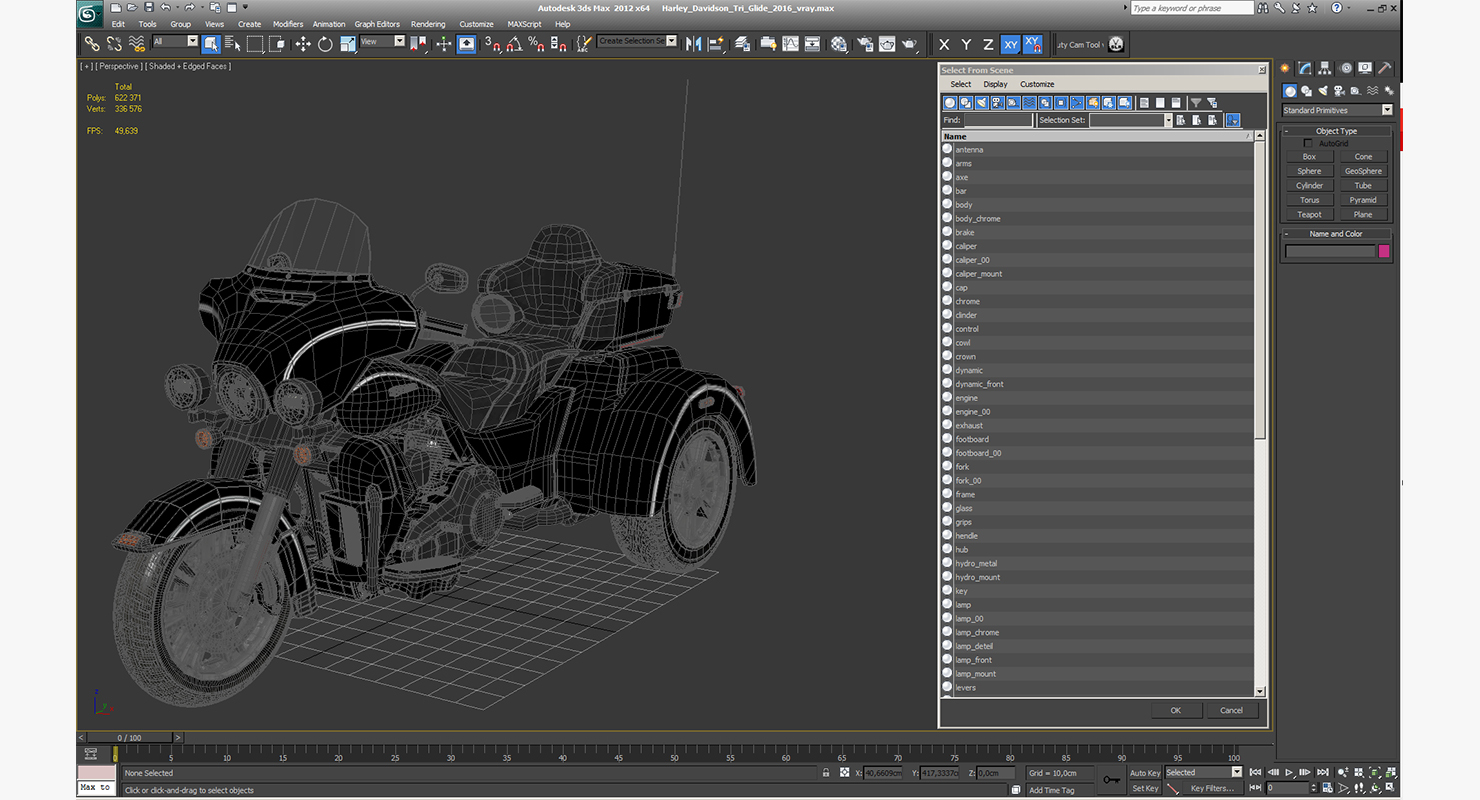Toggle the XY plane constraint button
This screenshot has width=1480, height=800.
tap(1010, 44)
